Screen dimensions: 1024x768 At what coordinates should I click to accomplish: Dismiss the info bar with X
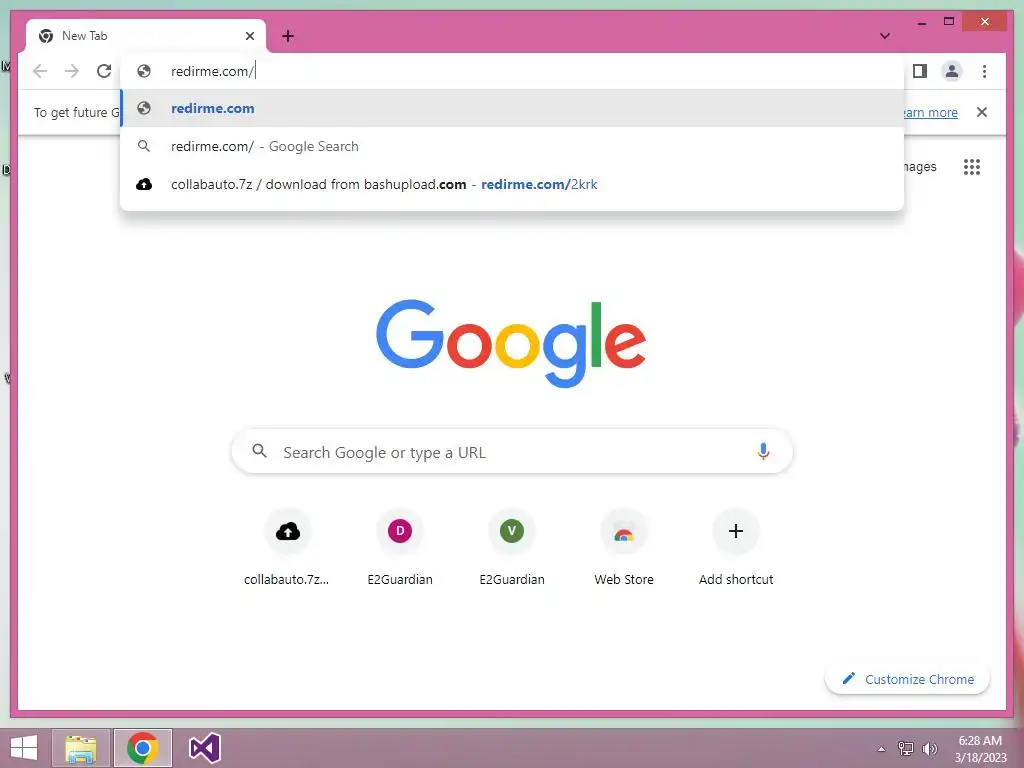click(982, 112)
